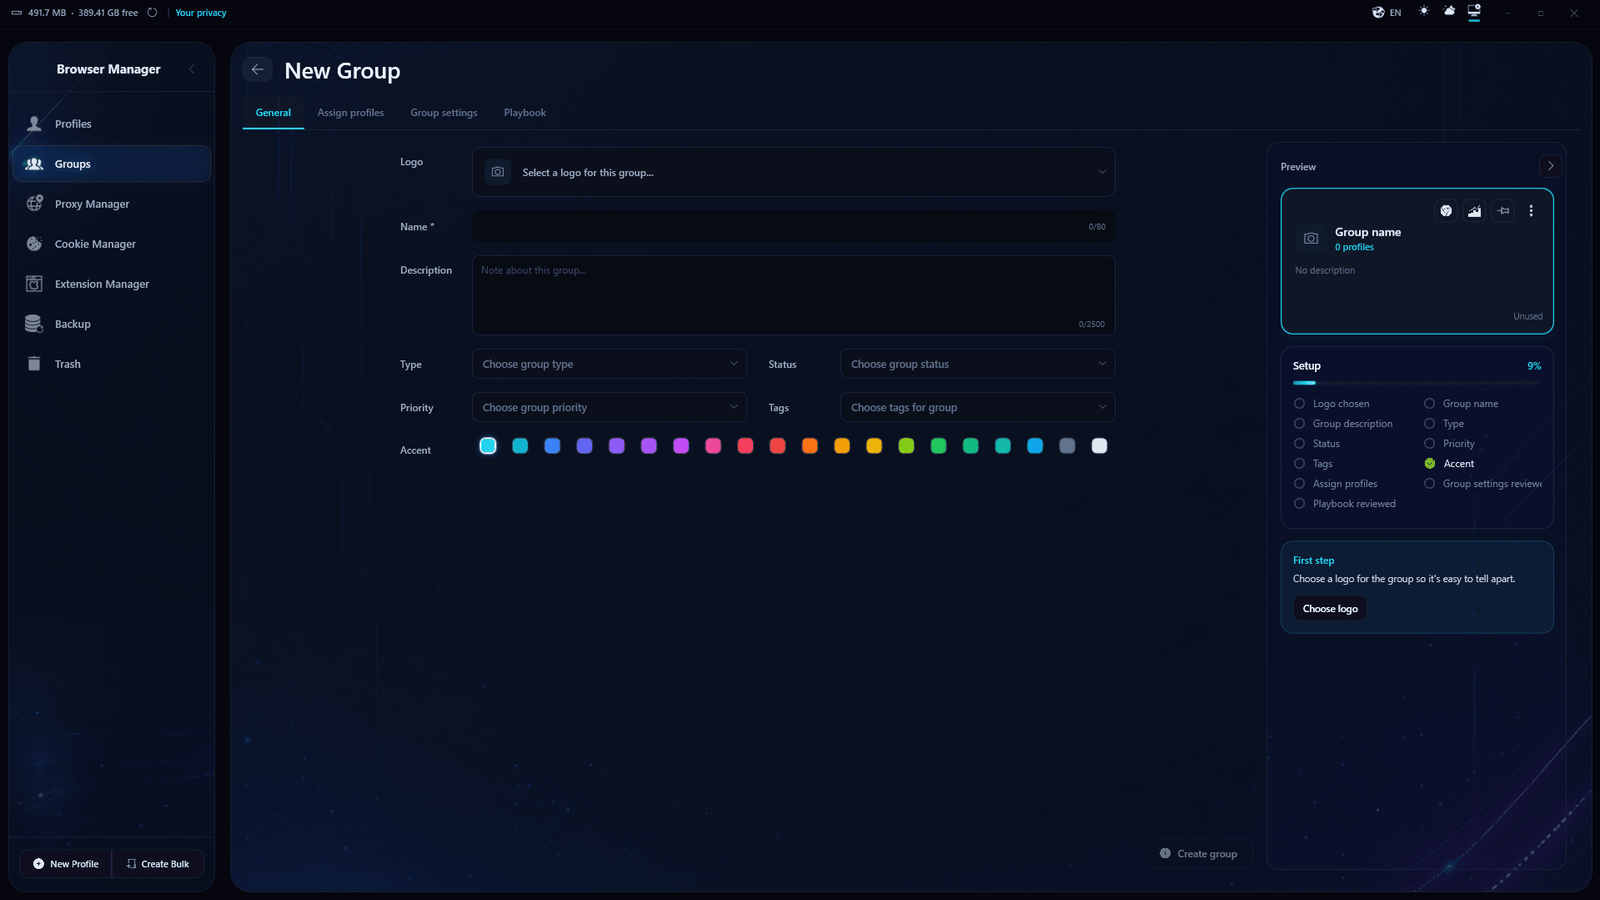Image resolution: width=1600 pixels, height=900 pixels.
Task: Select the lime green accent swatch
Action: click(906, 446)
